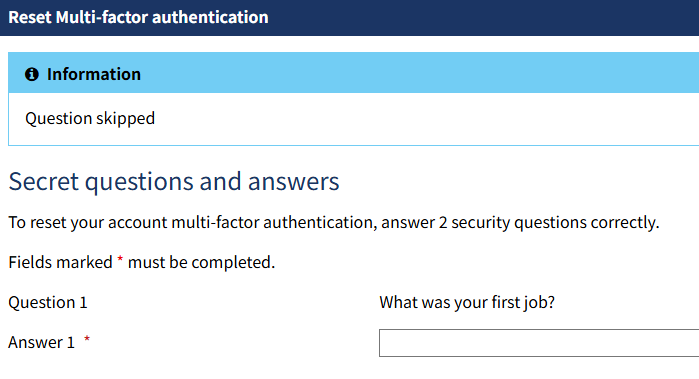The image size is (699, 379).
Task: Click the Reset Multi-factor authentication header title
Action: [138, 17]
